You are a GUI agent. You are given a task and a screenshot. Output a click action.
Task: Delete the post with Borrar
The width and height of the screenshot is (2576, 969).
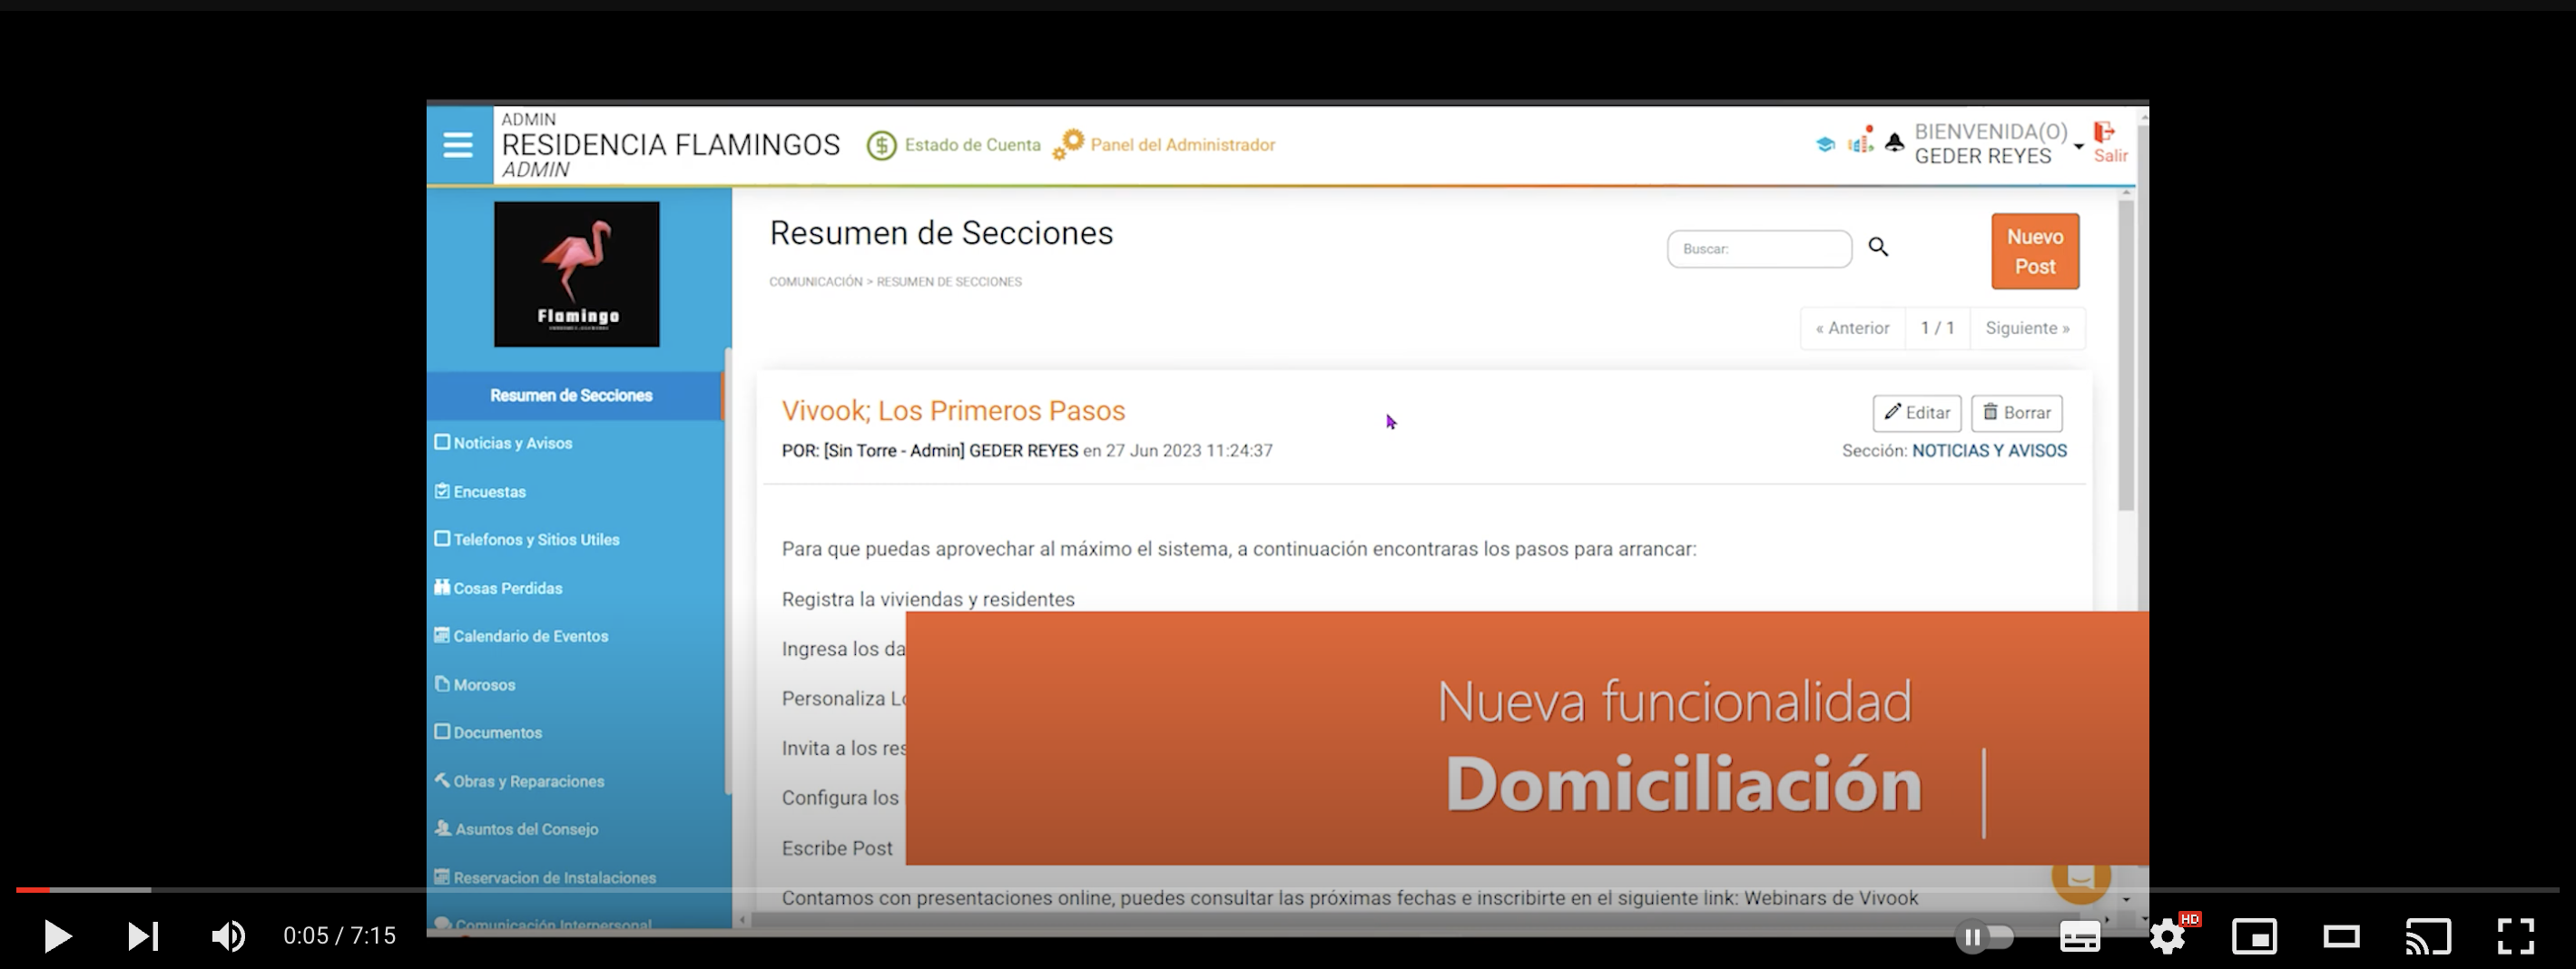(x=2016, y=413)
